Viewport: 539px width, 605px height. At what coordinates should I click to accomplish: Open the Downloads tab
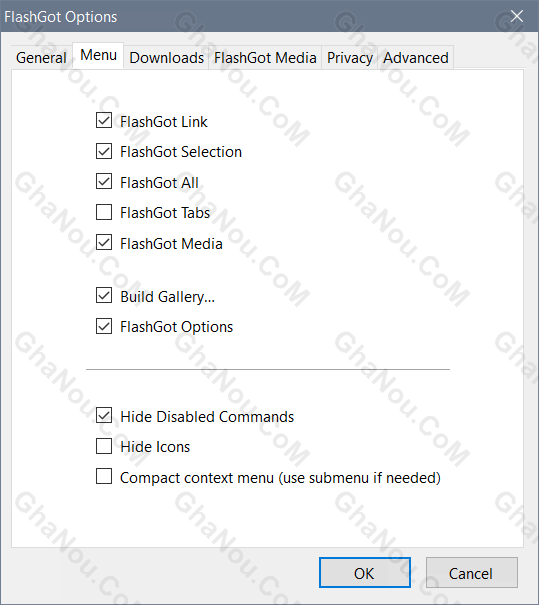[x=167, y=58]
